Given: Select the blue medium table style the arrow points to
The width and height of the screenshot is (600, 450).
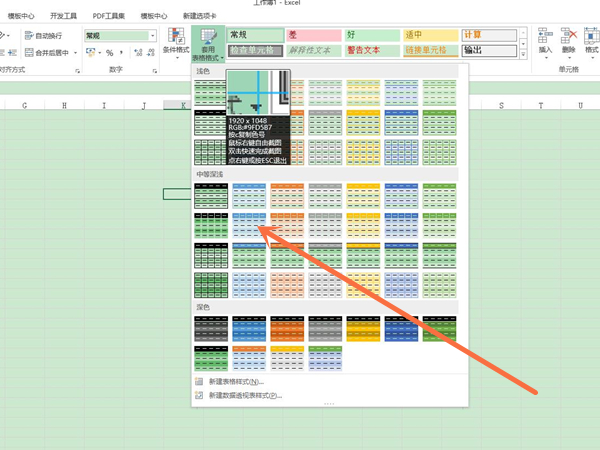Looking at the screenshot, I should 249,223.
